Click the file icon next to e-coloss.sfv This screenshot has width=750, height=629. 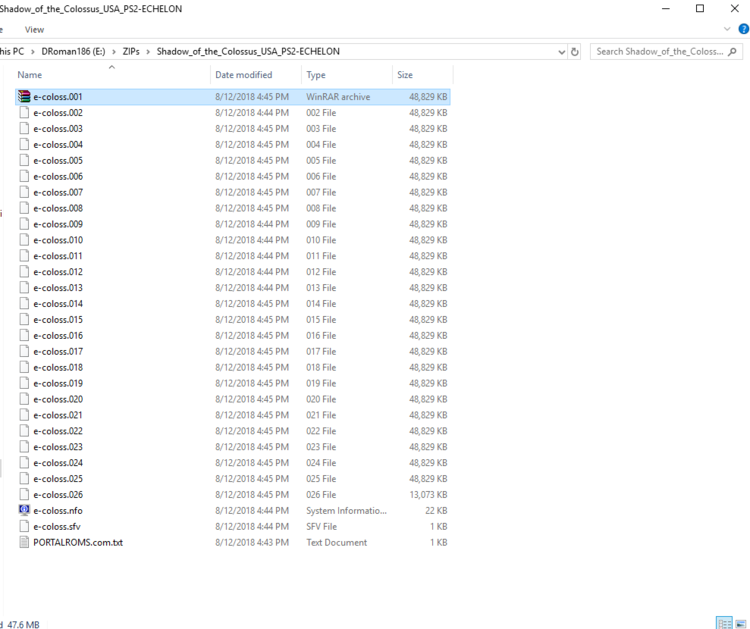click(24, 527)
